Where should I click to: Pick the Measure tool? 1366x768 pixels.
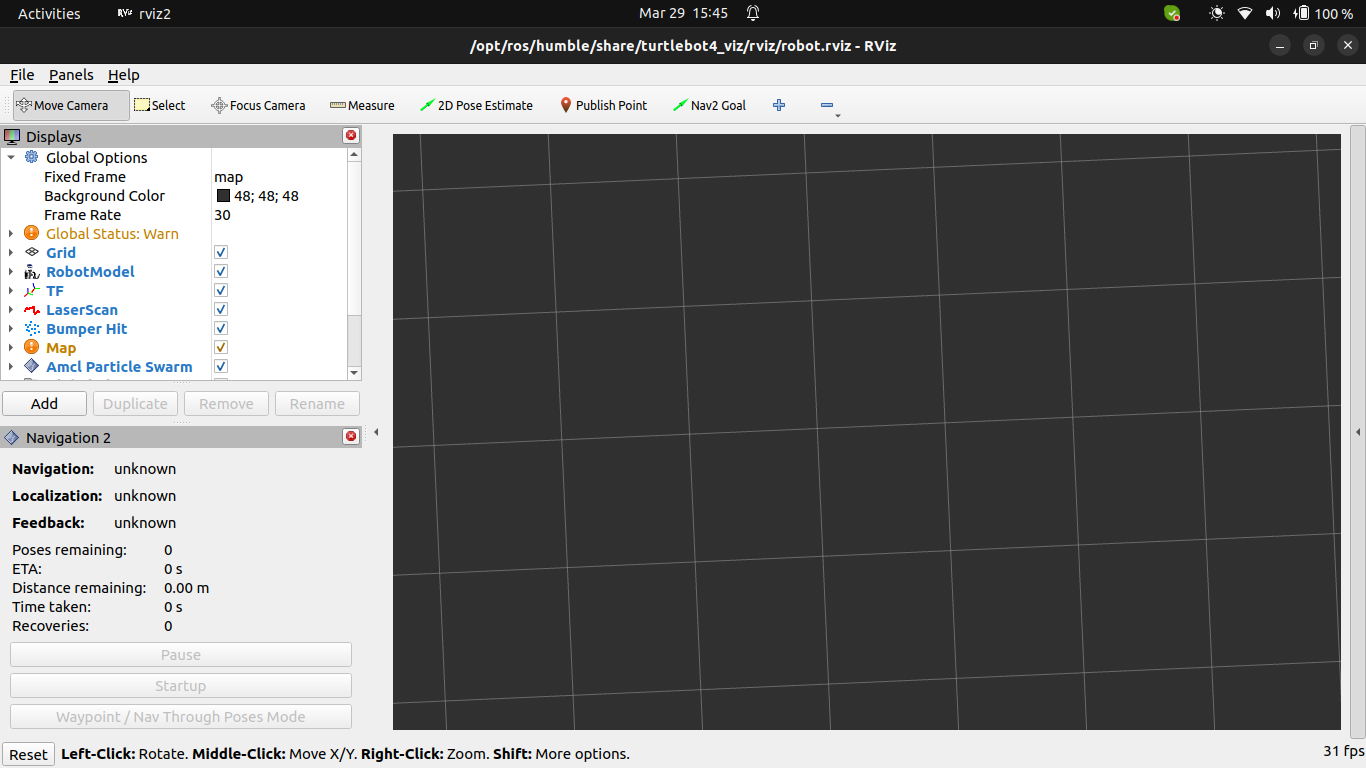362,105
